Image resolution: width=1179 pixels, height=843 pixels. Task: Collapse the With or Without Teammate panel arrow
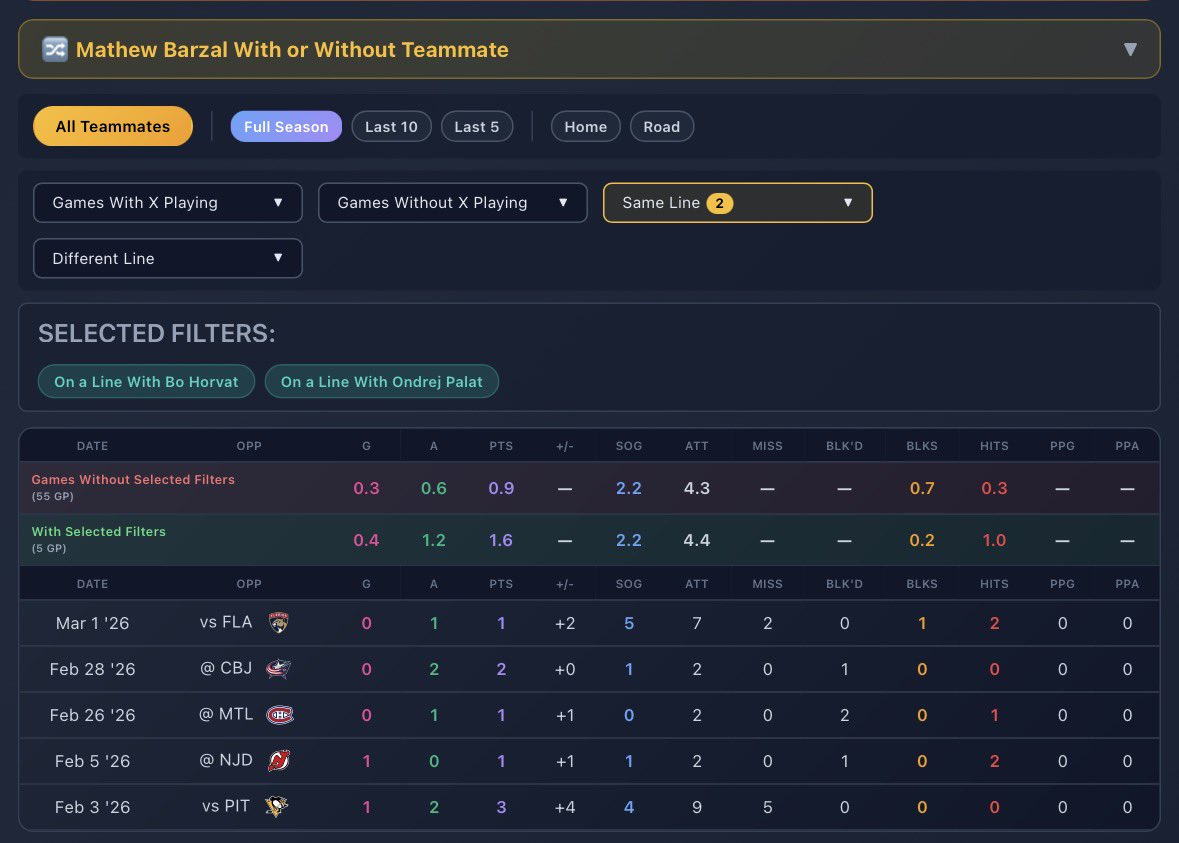click(x=1129, y=50)
